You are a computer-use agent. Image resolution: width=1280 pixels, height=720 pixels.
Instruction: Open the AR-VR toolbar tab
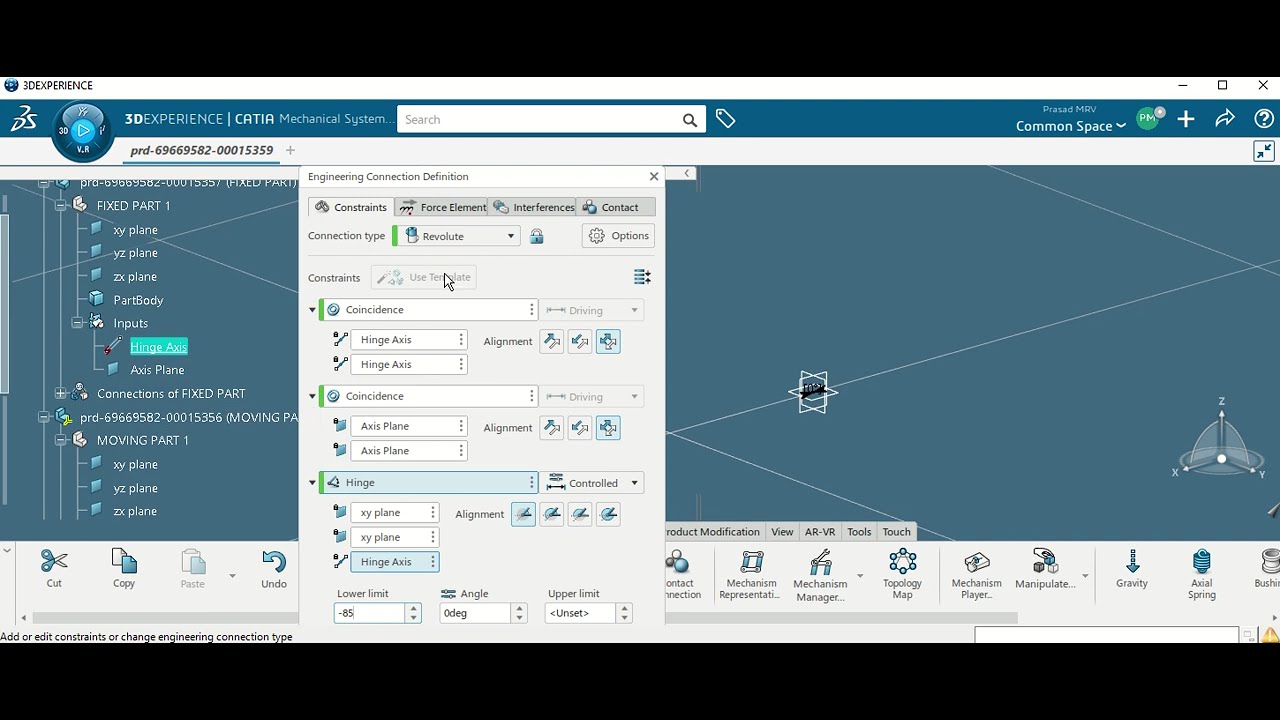(820, 532)
